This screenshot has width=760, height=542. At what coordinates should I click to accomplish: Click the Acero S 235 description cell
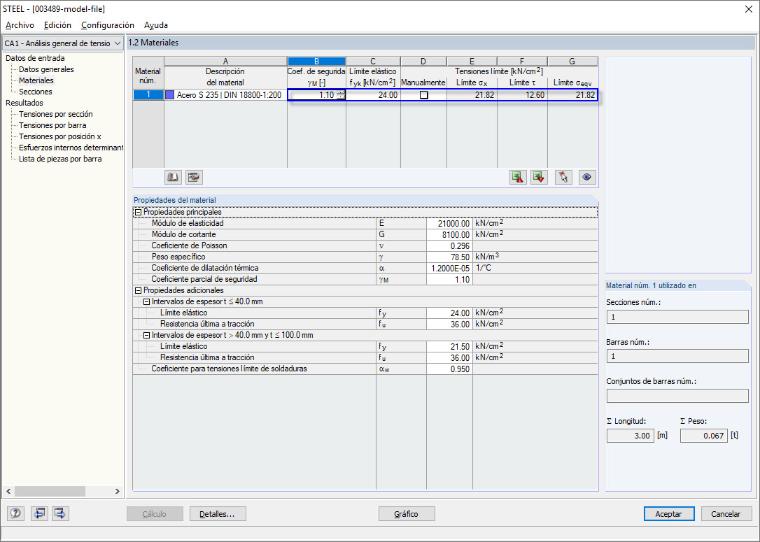[x=226, y=95]
